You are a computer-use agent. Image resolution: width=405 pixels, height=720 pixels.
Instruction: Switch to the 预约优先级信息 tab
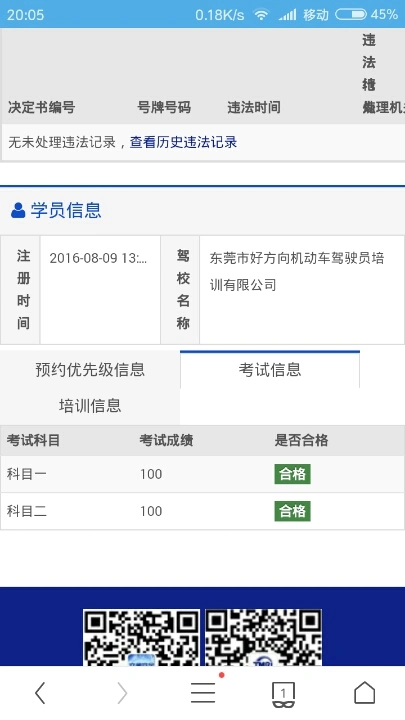click(x=90, y=370)
